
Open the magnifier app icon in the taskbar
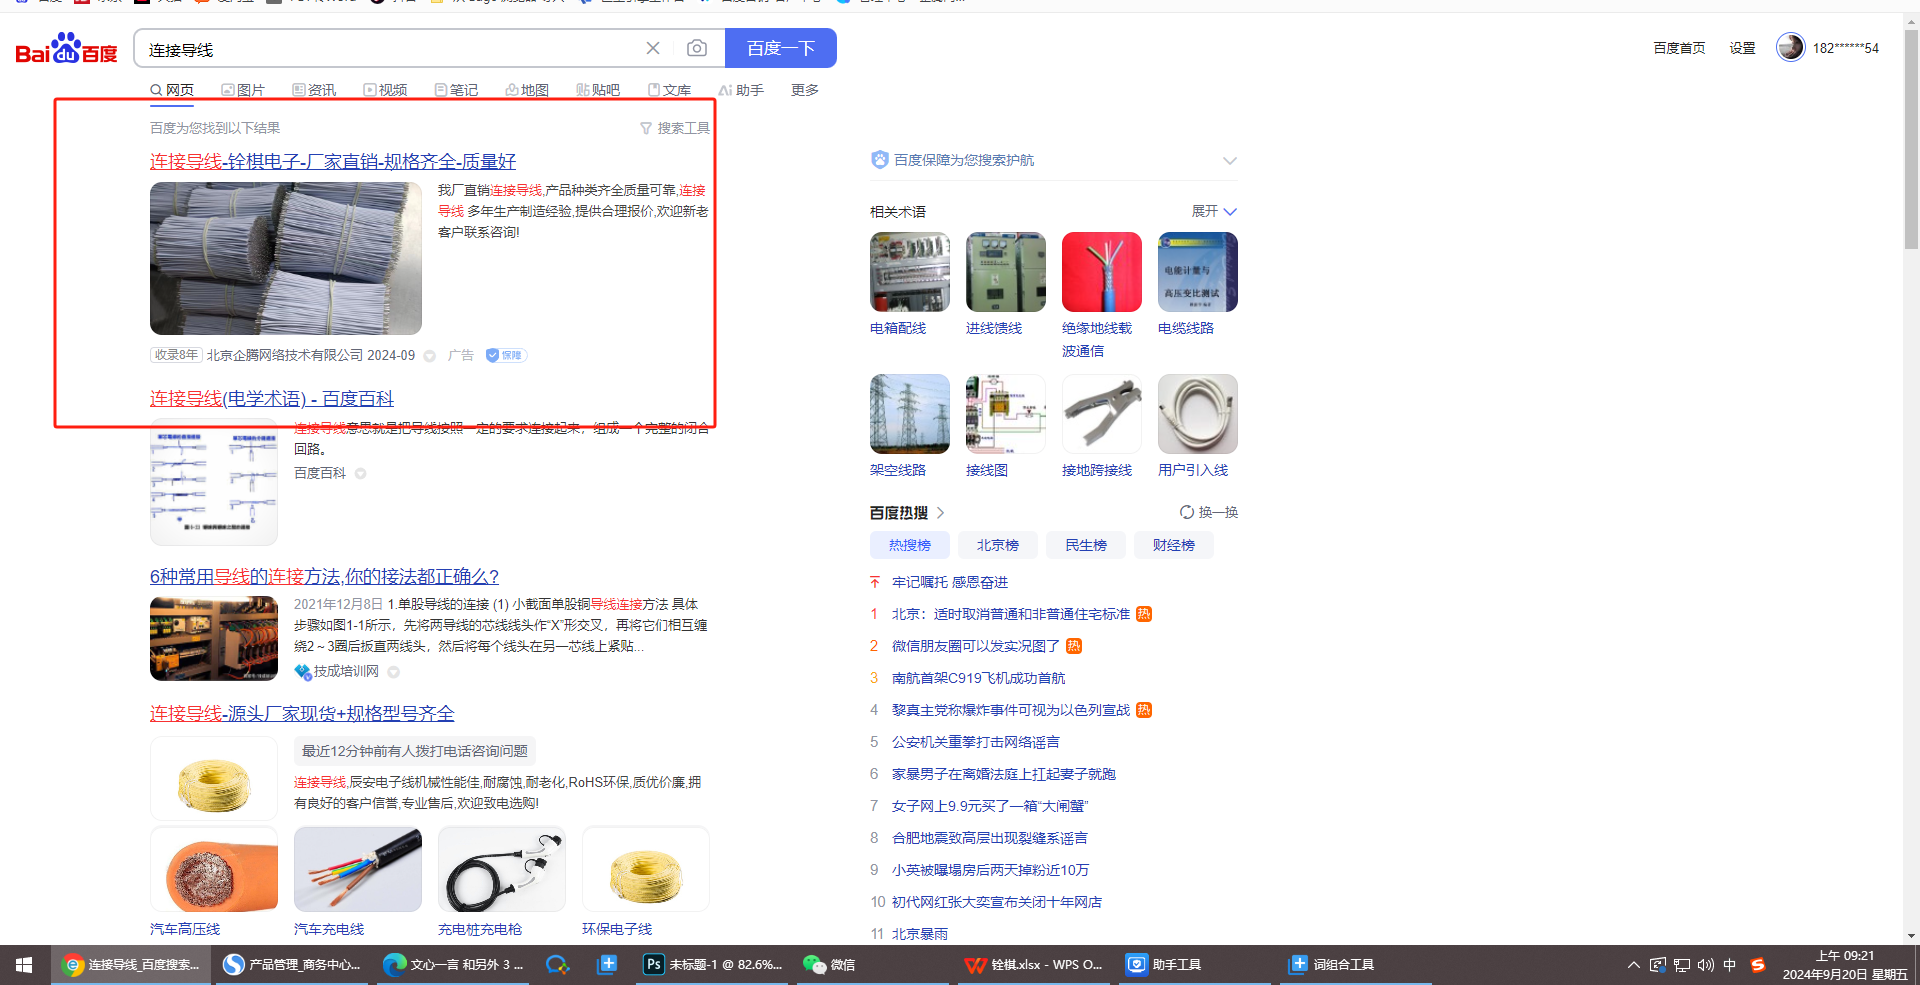point(558,965)
